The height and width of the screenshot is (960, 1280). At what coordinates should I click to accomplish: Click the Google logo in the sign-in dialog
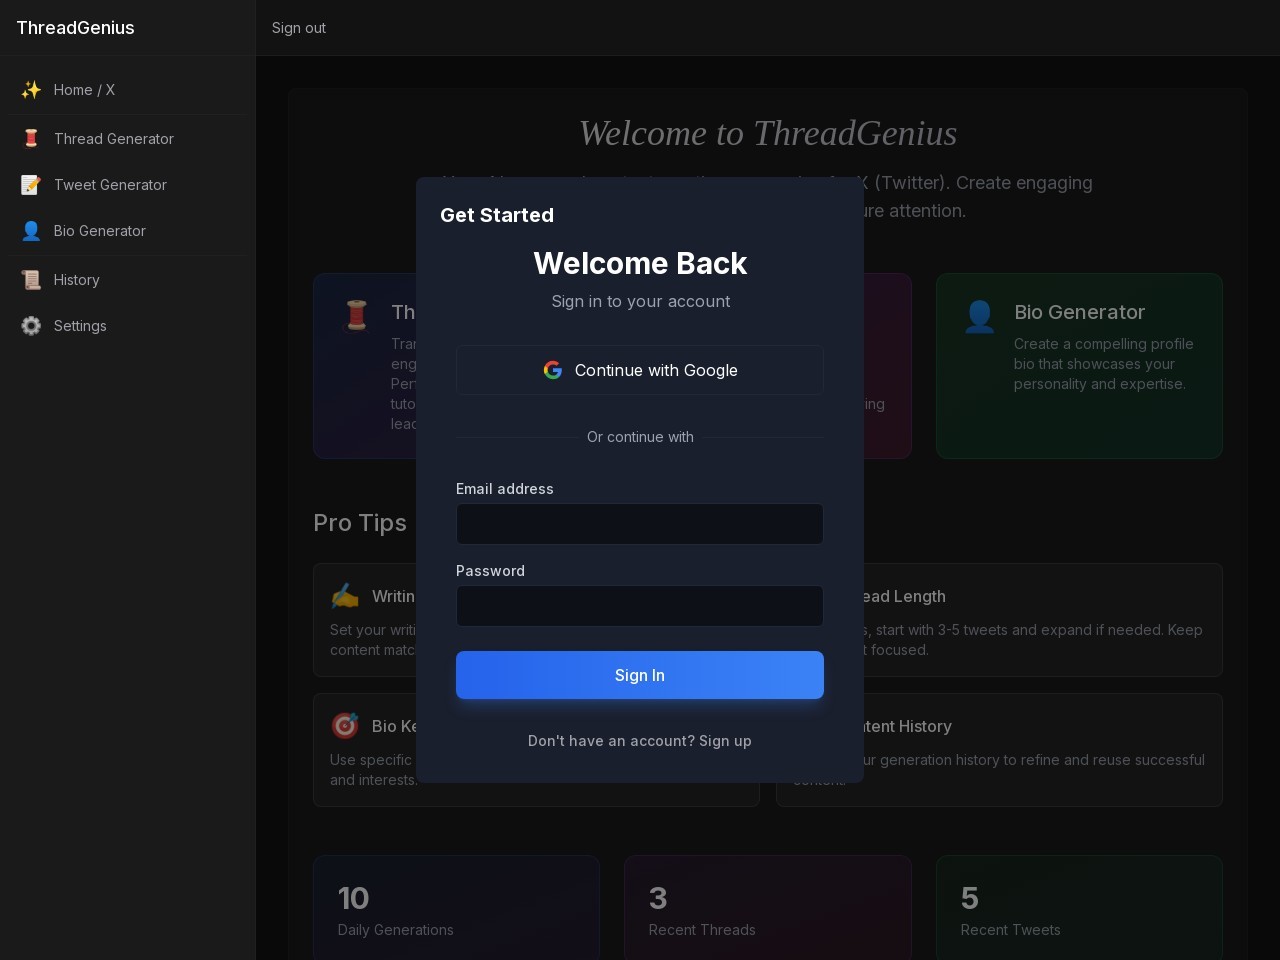click(x=553, y=370)
